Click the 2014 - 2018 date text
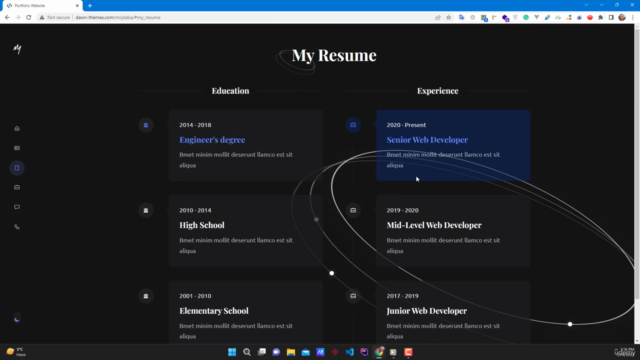The image size is (640, 360). [x=195, y=125]
